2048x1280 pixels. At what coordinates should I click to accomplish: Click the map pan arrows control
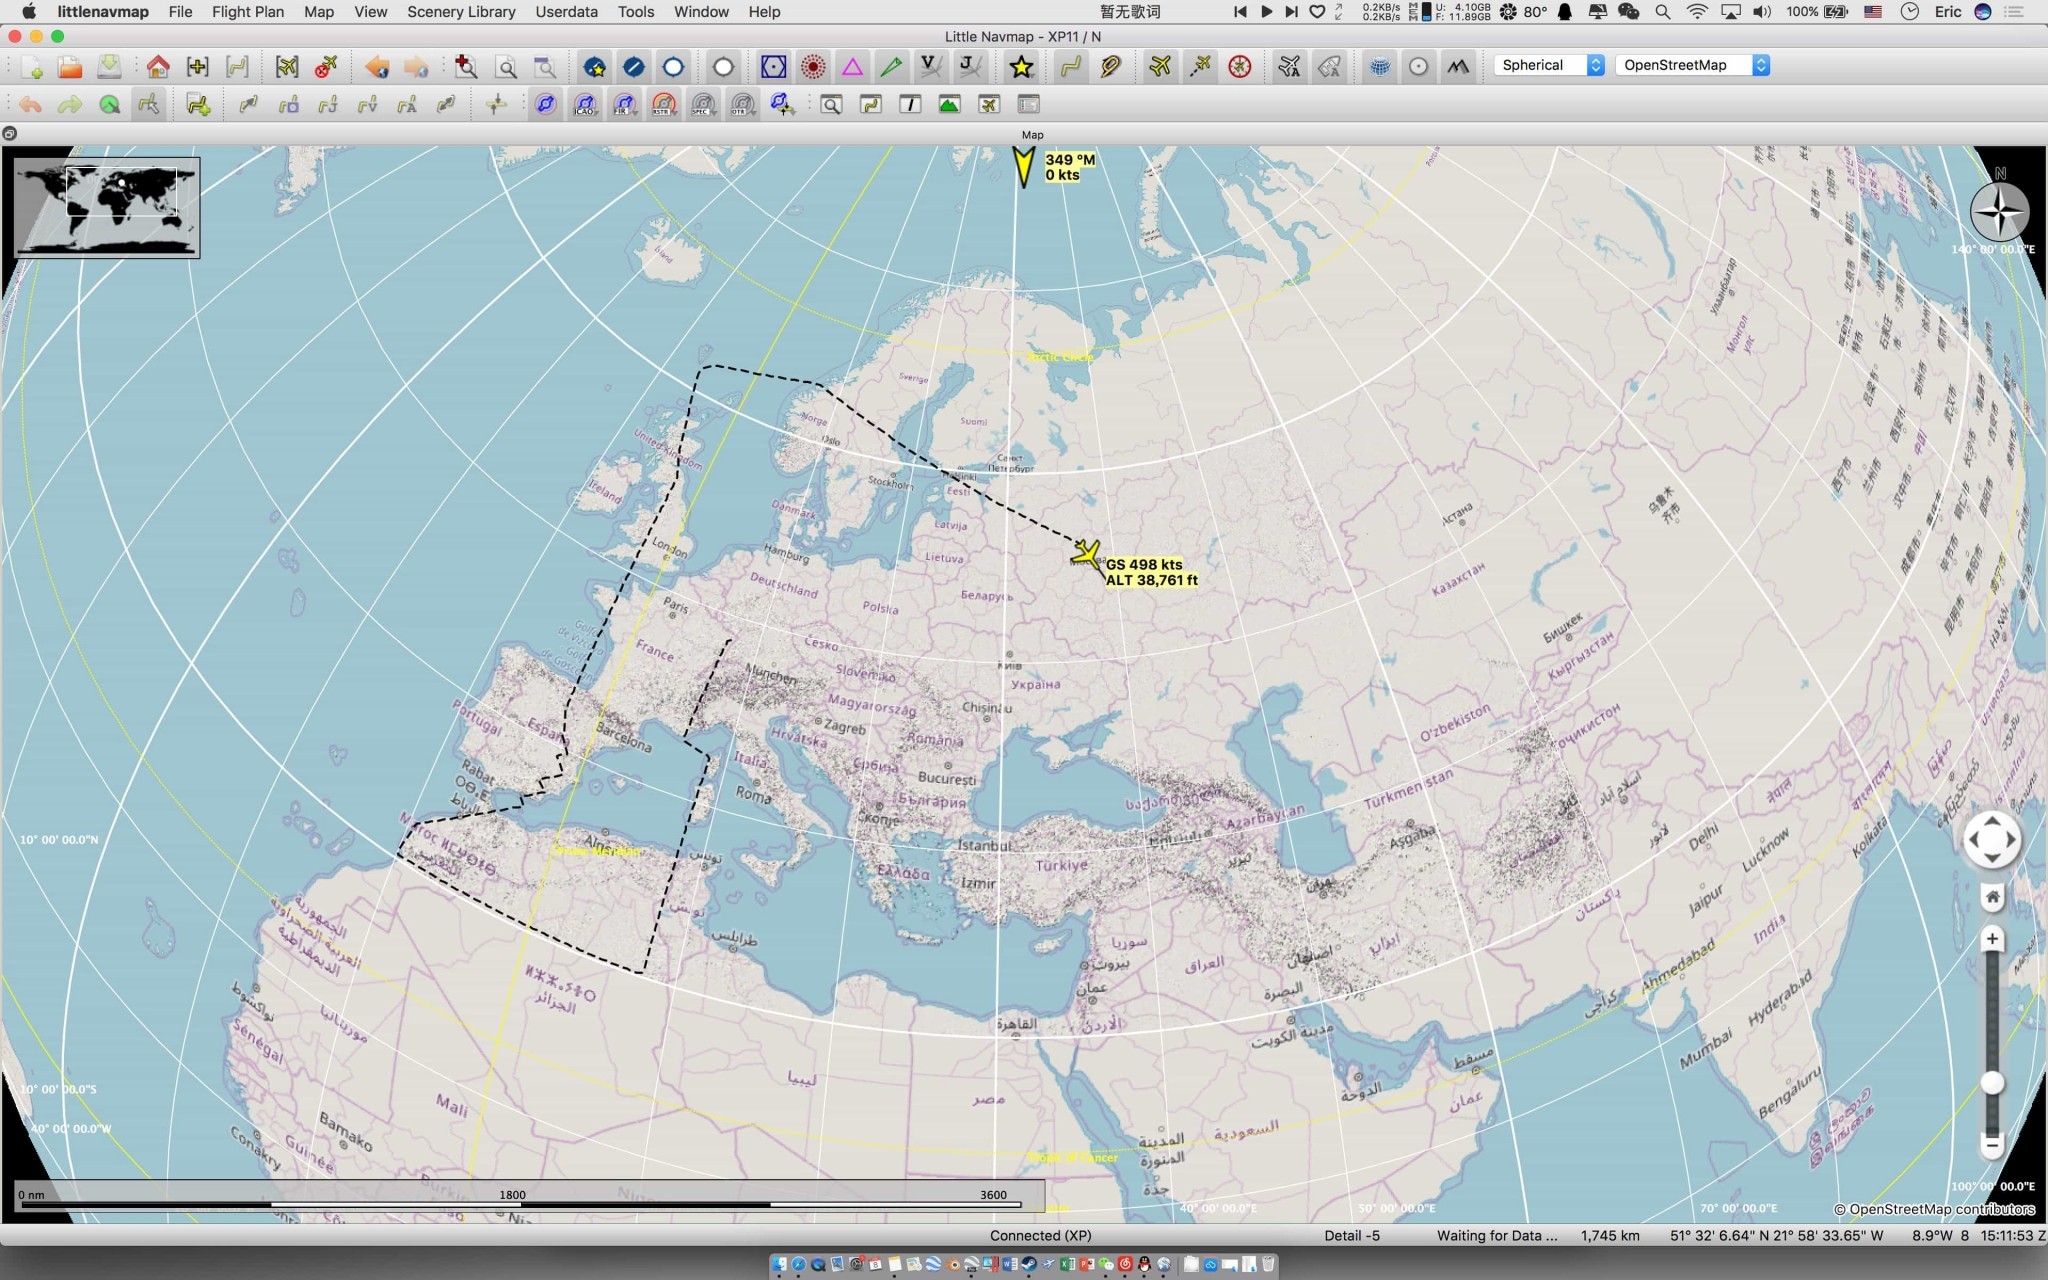coord(1992,840)
